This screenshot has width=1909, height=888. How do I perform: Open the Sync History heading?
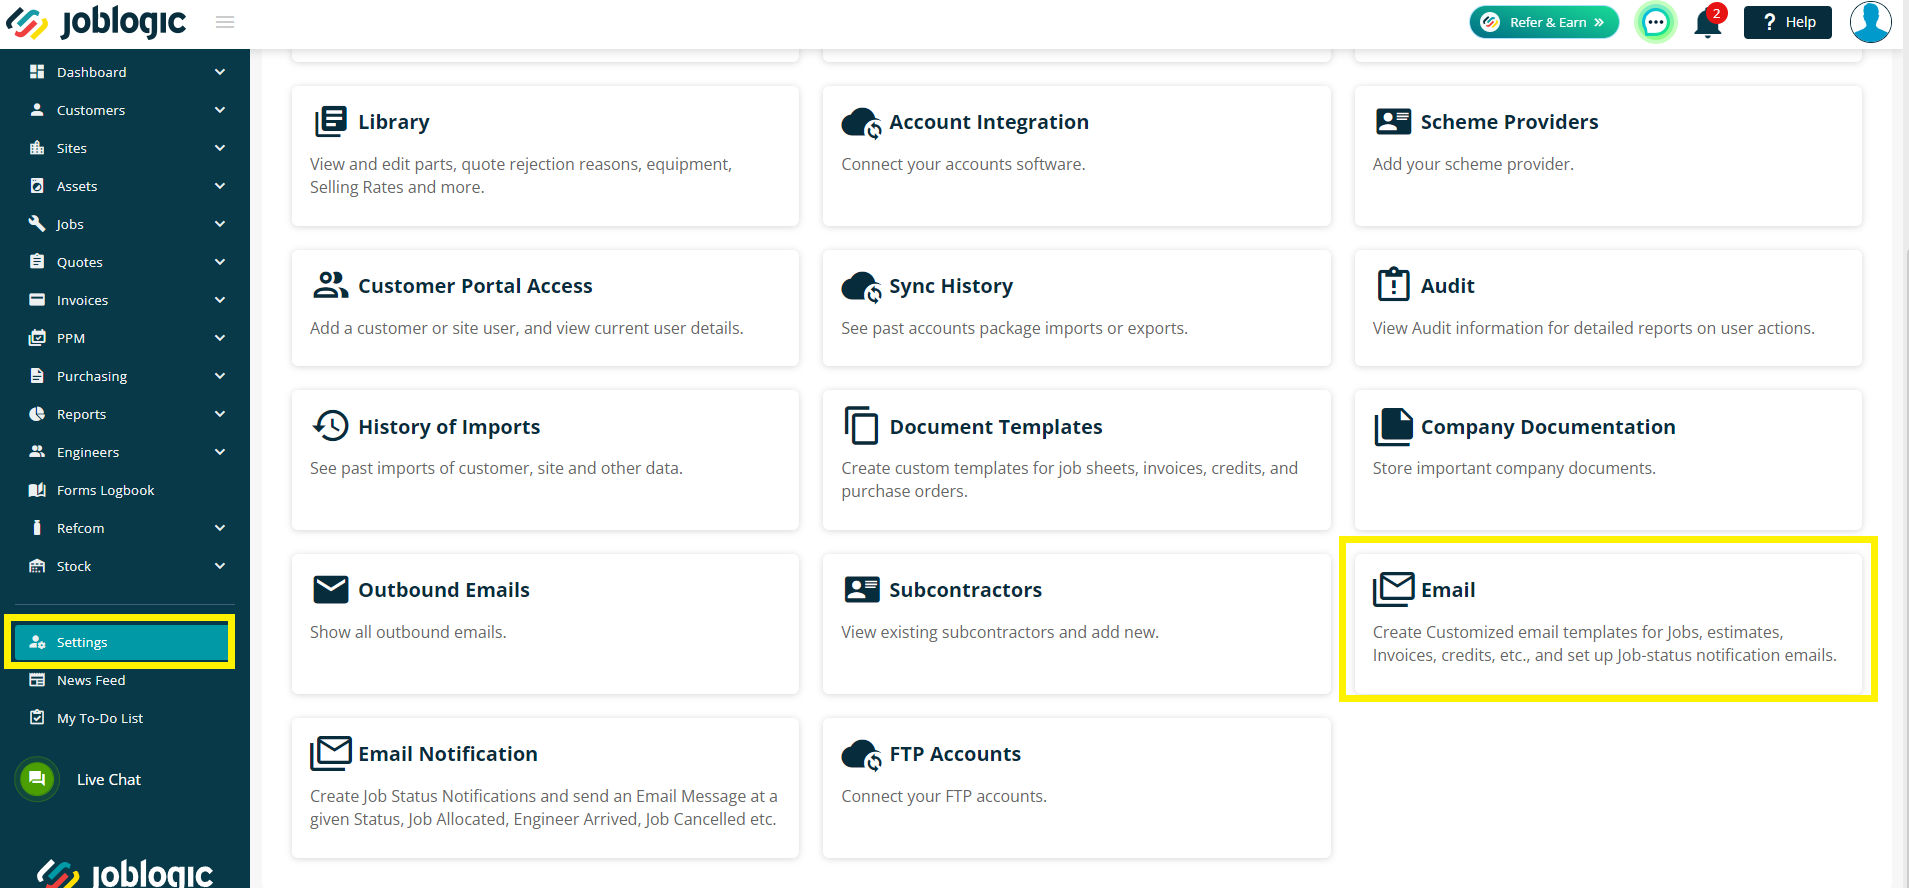[x=951, y=287]
